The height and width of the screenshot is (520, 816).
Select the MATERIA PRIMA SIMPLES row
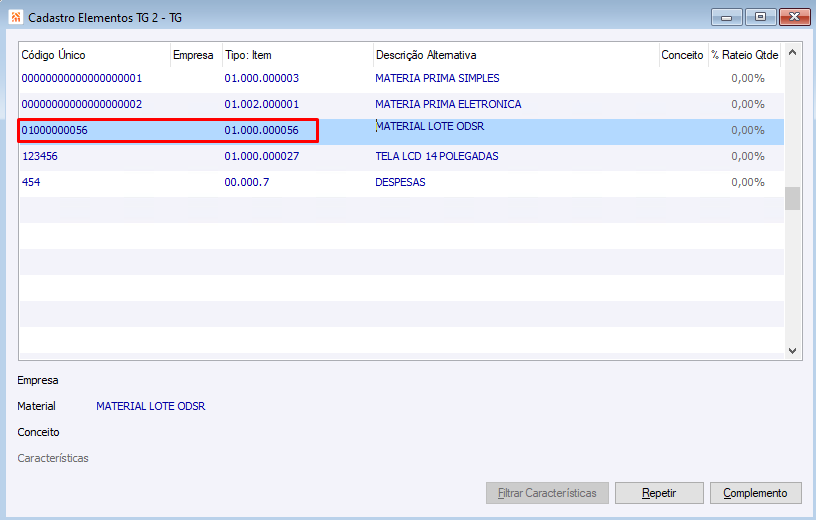point(402,79)
